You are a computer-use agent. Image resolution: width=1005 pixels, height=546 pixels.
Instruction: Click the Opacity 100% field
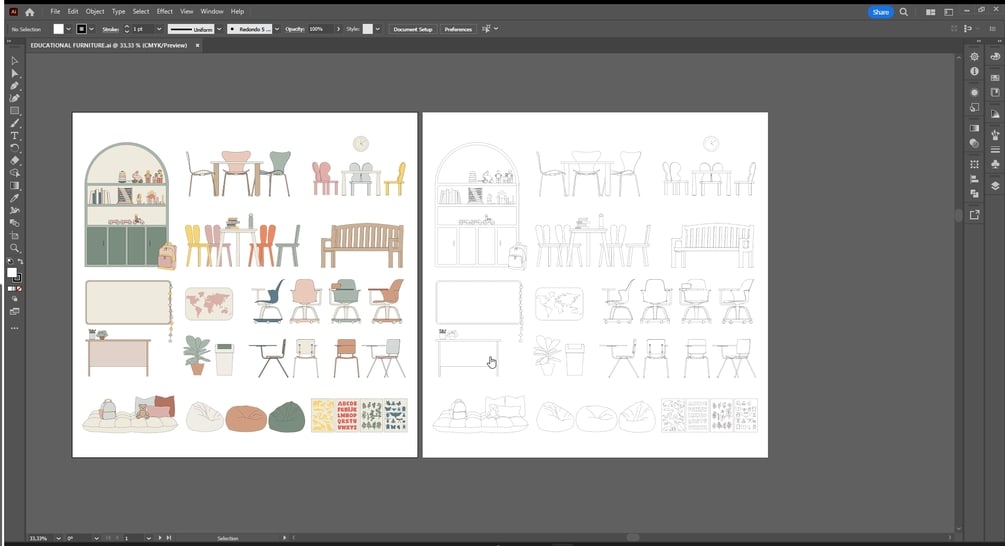[320, 29]
